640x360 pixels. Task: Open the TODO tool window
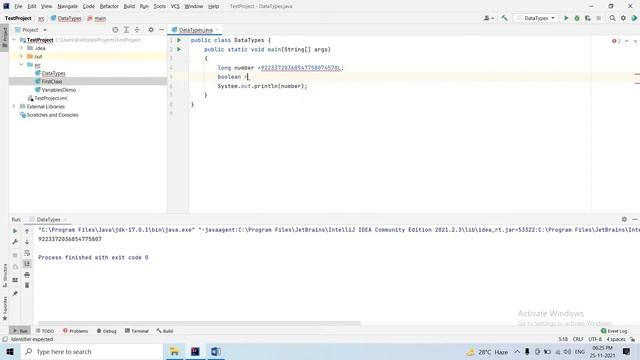coord(45,331)
